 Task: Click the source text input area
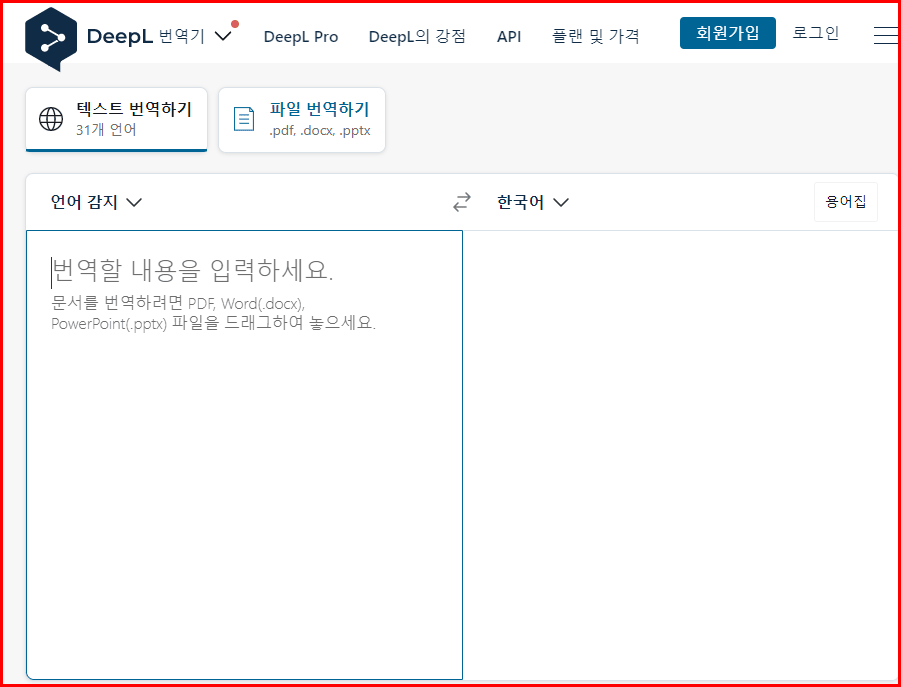tap(244, 455)
